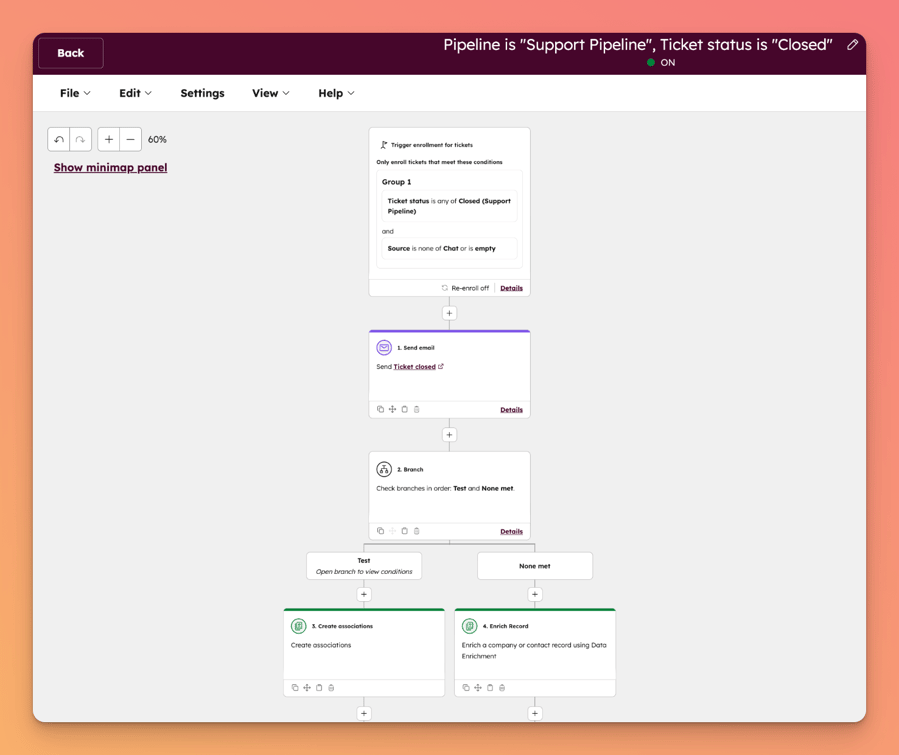This screenshot has width=899, height=755.
Task: Click the Back button
Action: (x=69, y=52)
